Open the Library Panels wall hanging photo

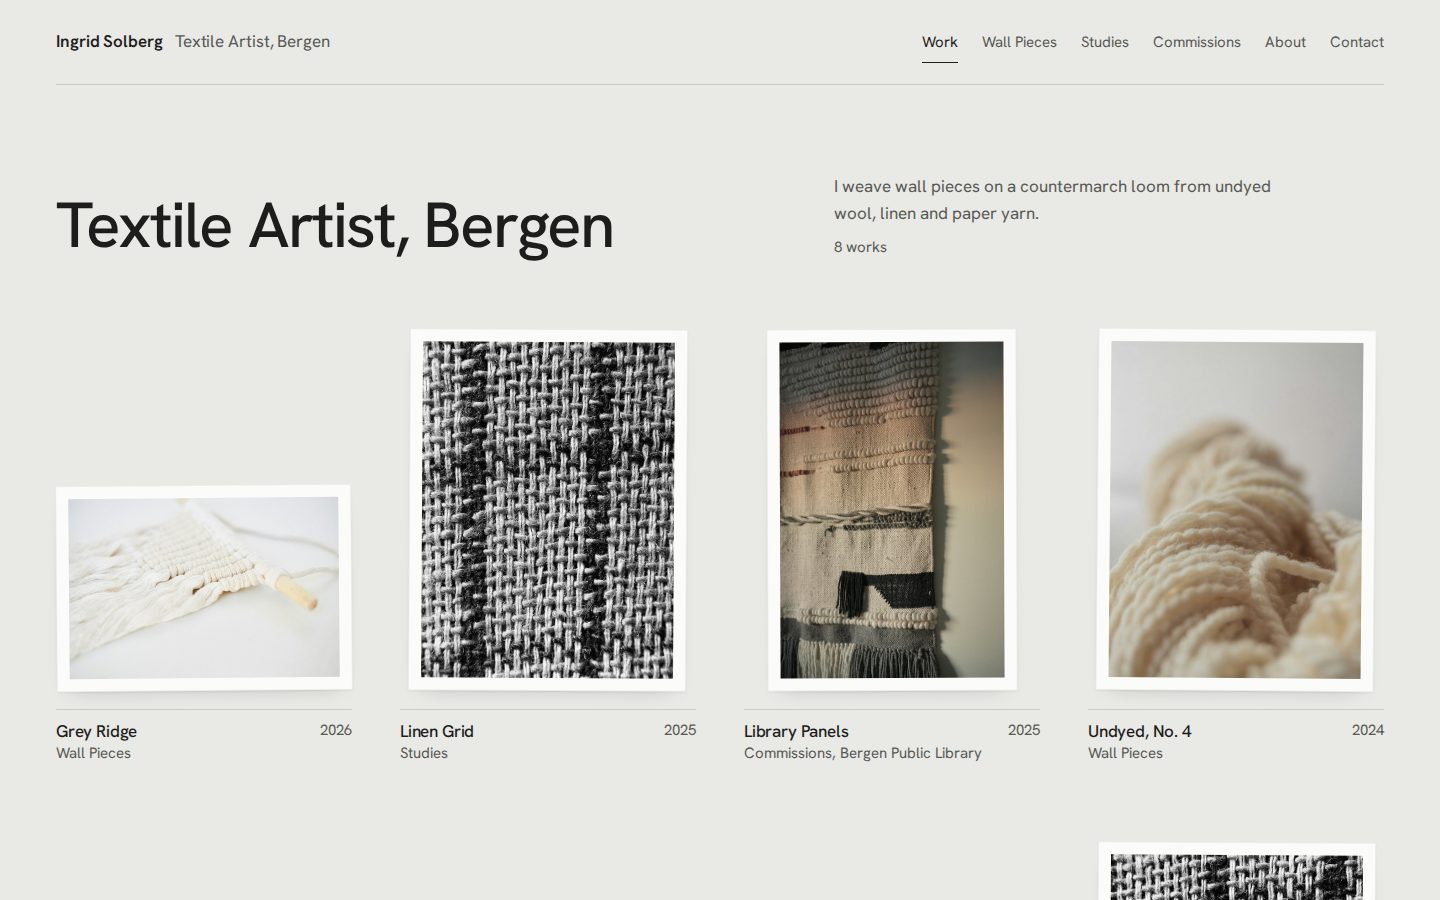892,510
